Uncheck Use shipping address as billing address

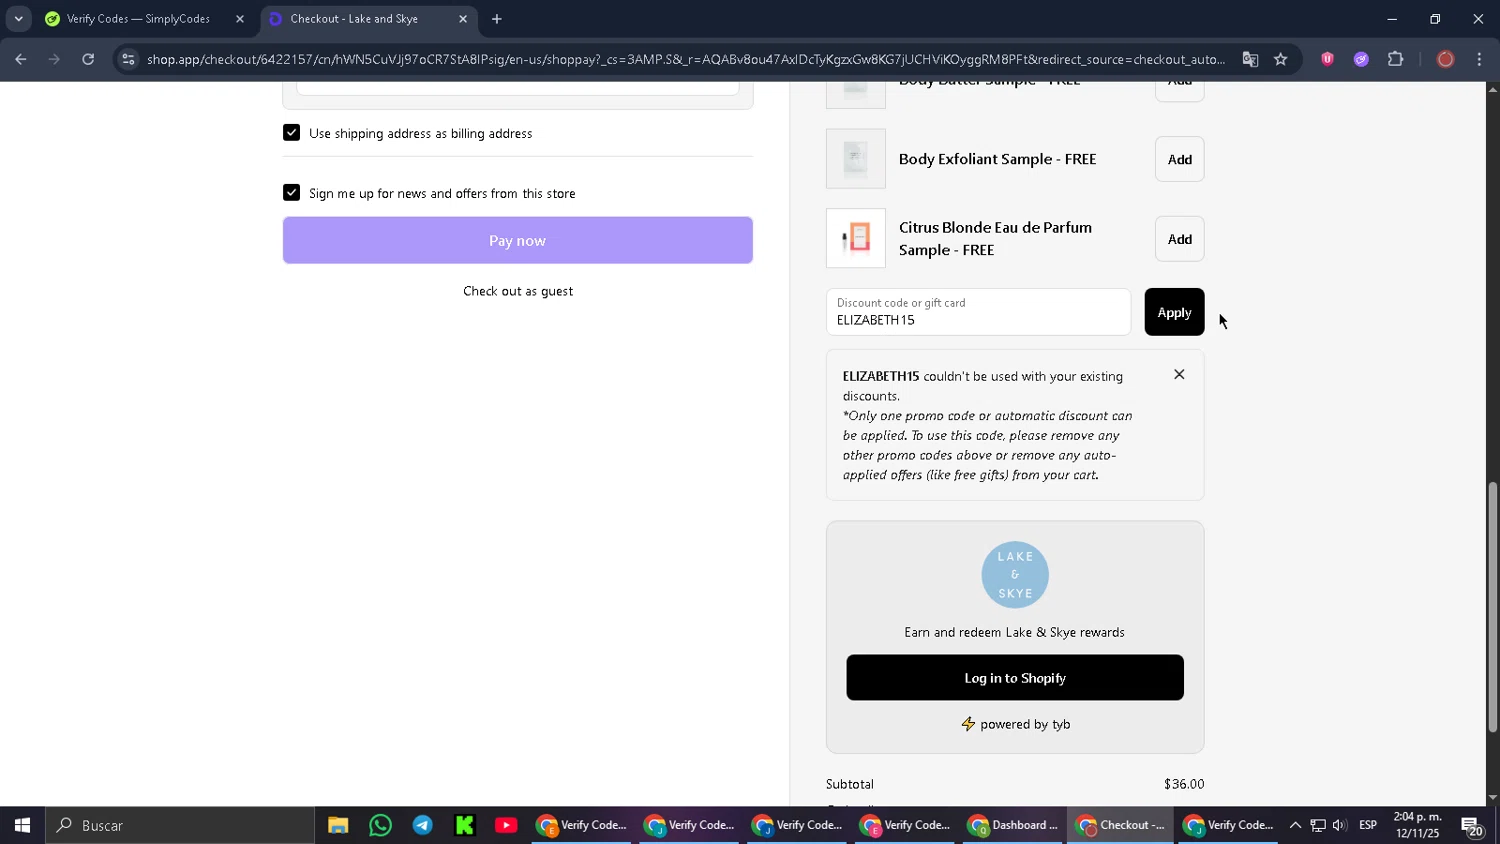pos(291,133)
